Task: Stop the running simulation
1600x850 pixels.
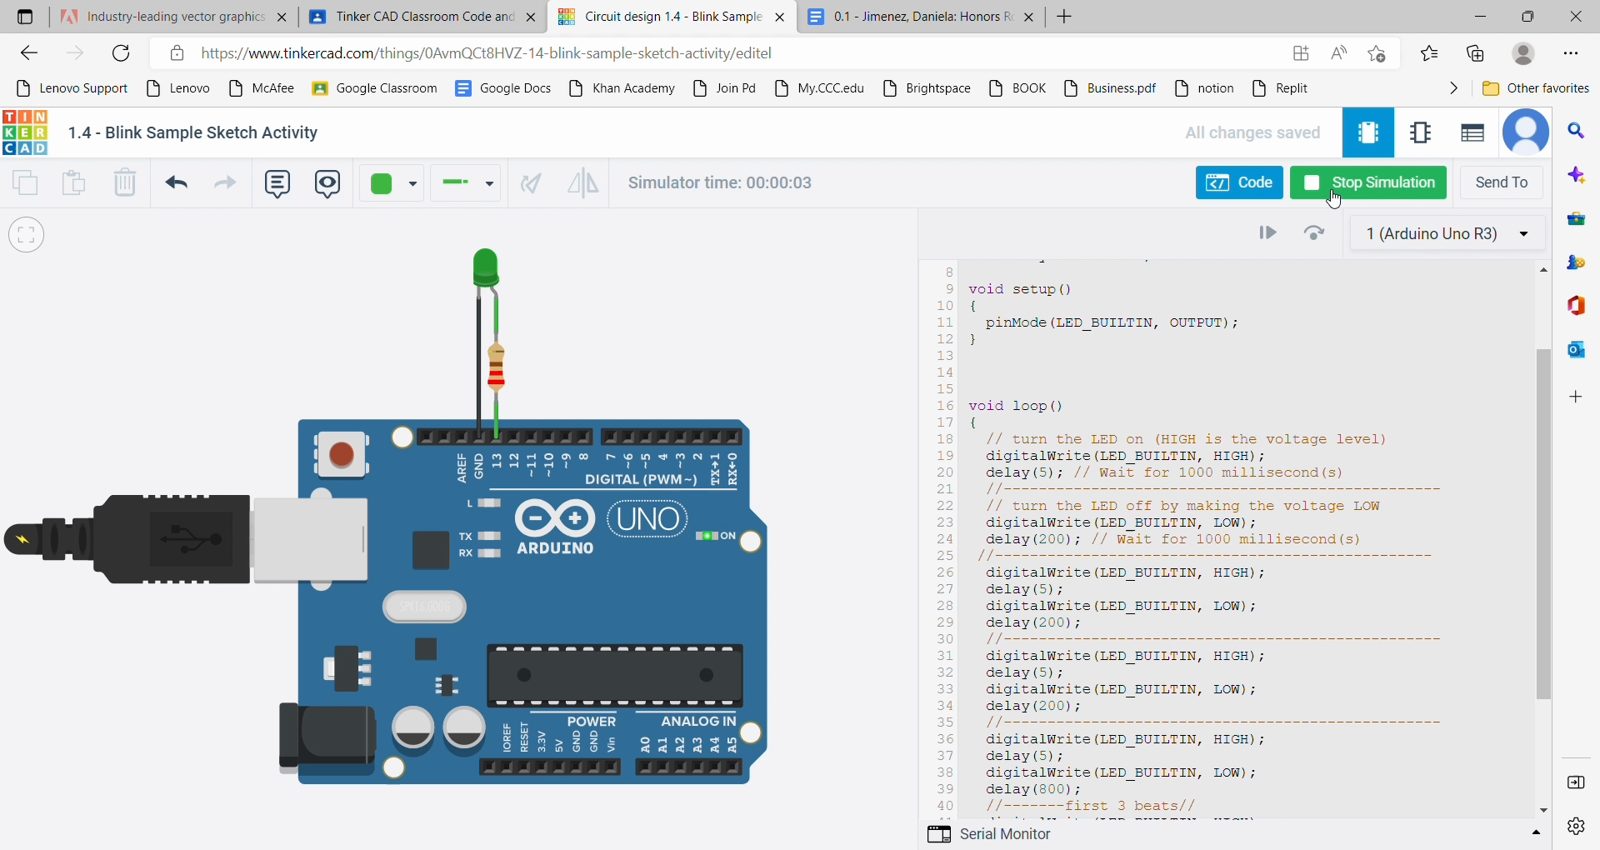Action: click(1368, 183)
